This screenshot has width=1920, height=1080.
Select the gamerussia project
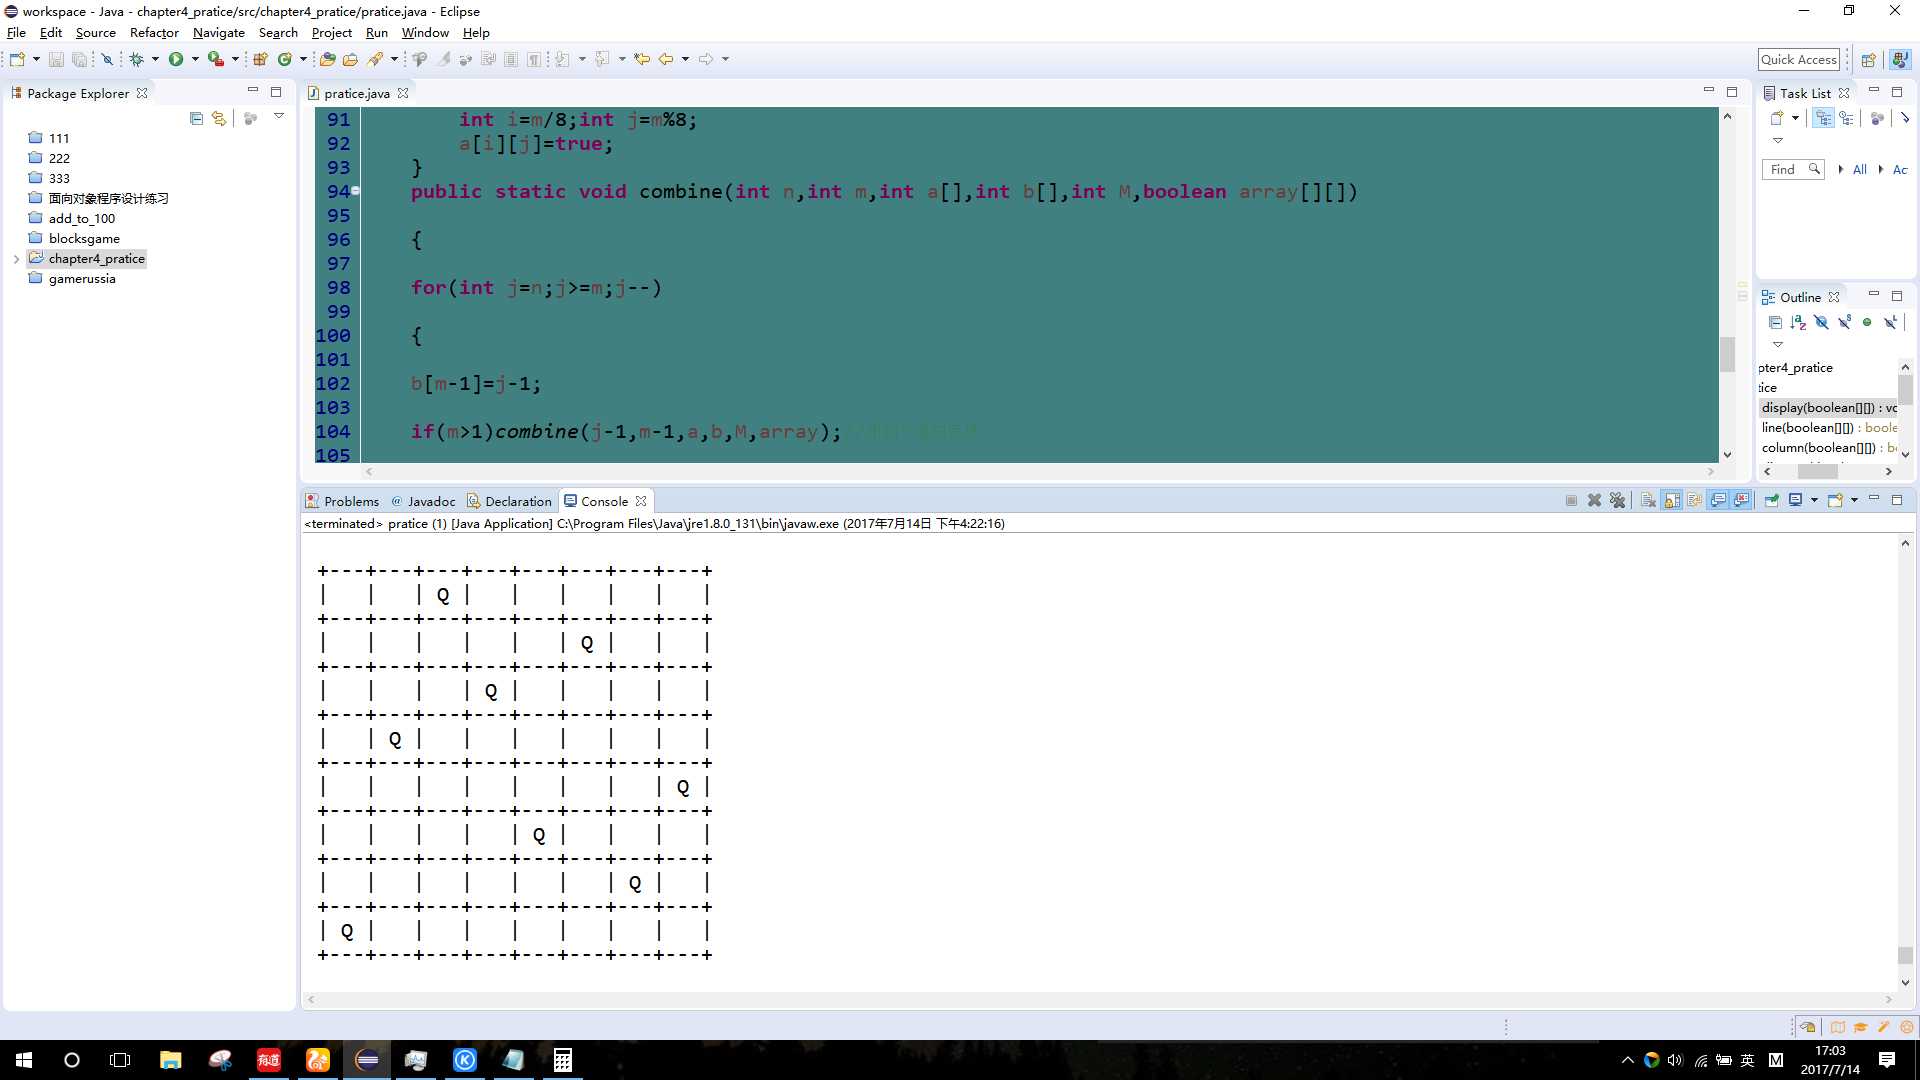click(82, 279)
